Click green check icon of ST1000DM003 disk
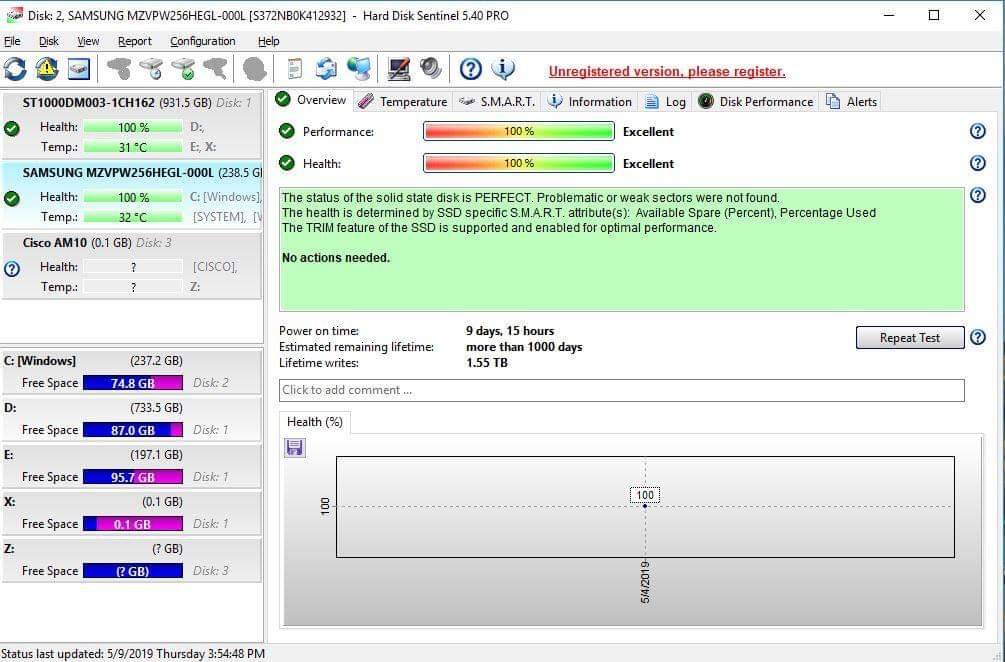This screenshot has width=1005, height=662. (x=12, y=129)
